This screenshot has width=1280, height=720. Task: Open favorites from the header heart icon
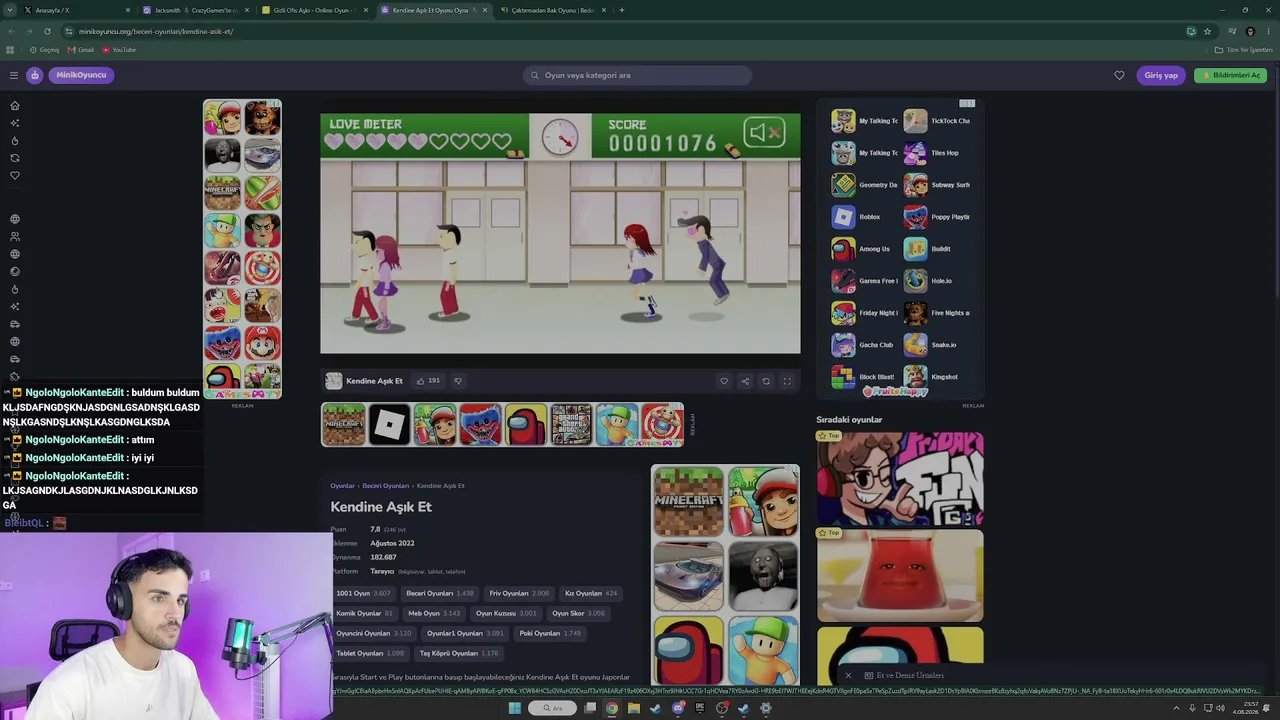1119,75
